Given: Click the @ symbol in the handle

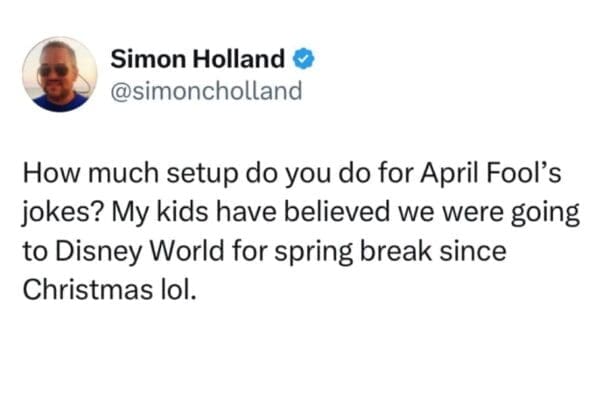Looking at the screenshot, I should (118, 91).
